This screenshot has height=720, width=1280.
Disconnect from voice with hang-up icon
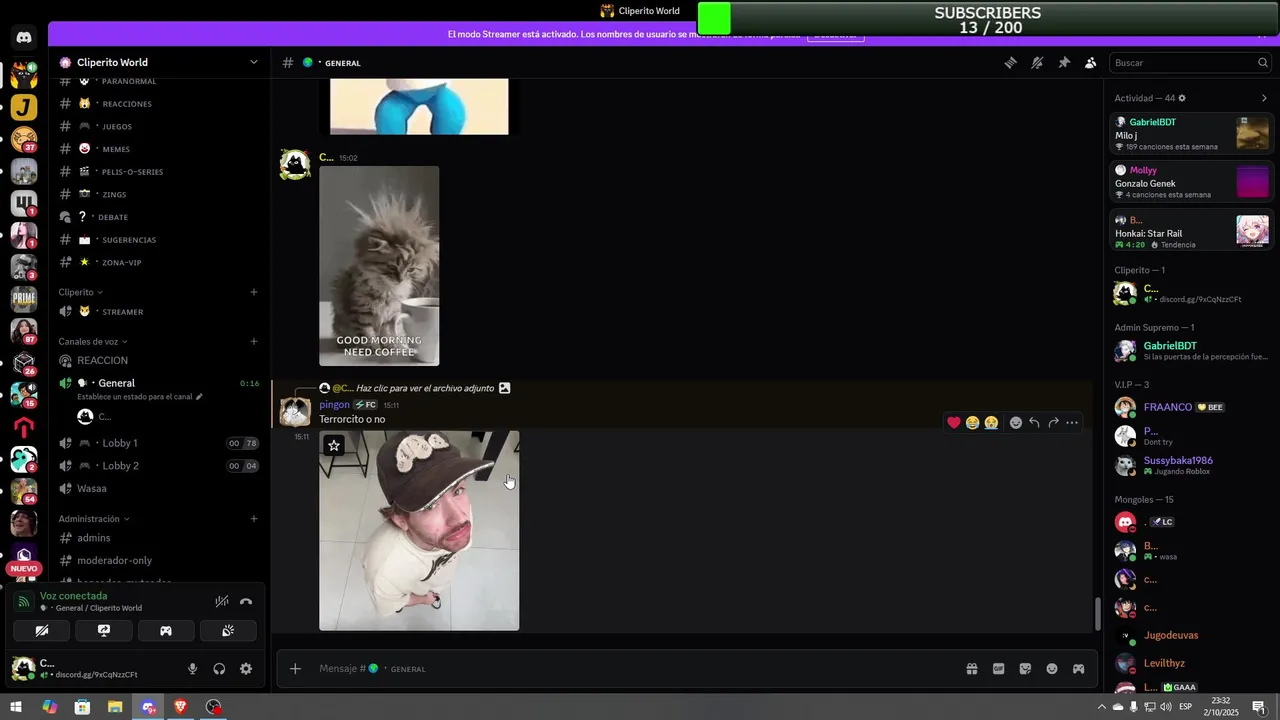[246, 601]
